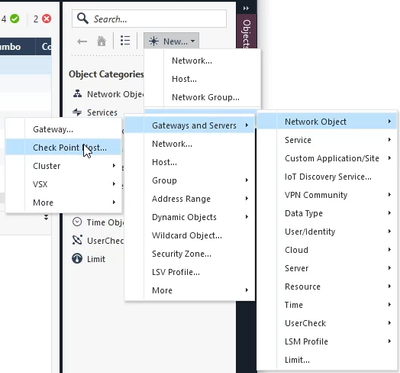Open the Services category
This screenshot has height=373, width=400.
point(102,112)
